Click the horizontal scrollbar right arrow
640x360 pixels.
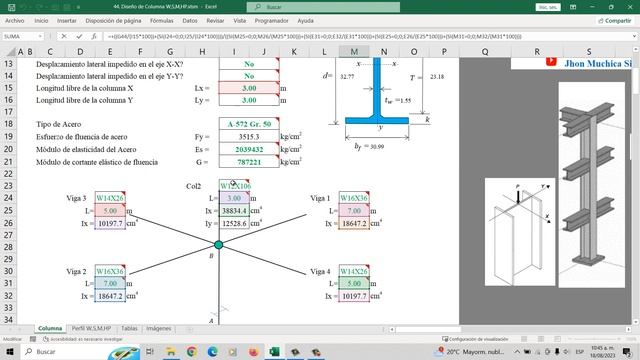[x=629, y=329]
